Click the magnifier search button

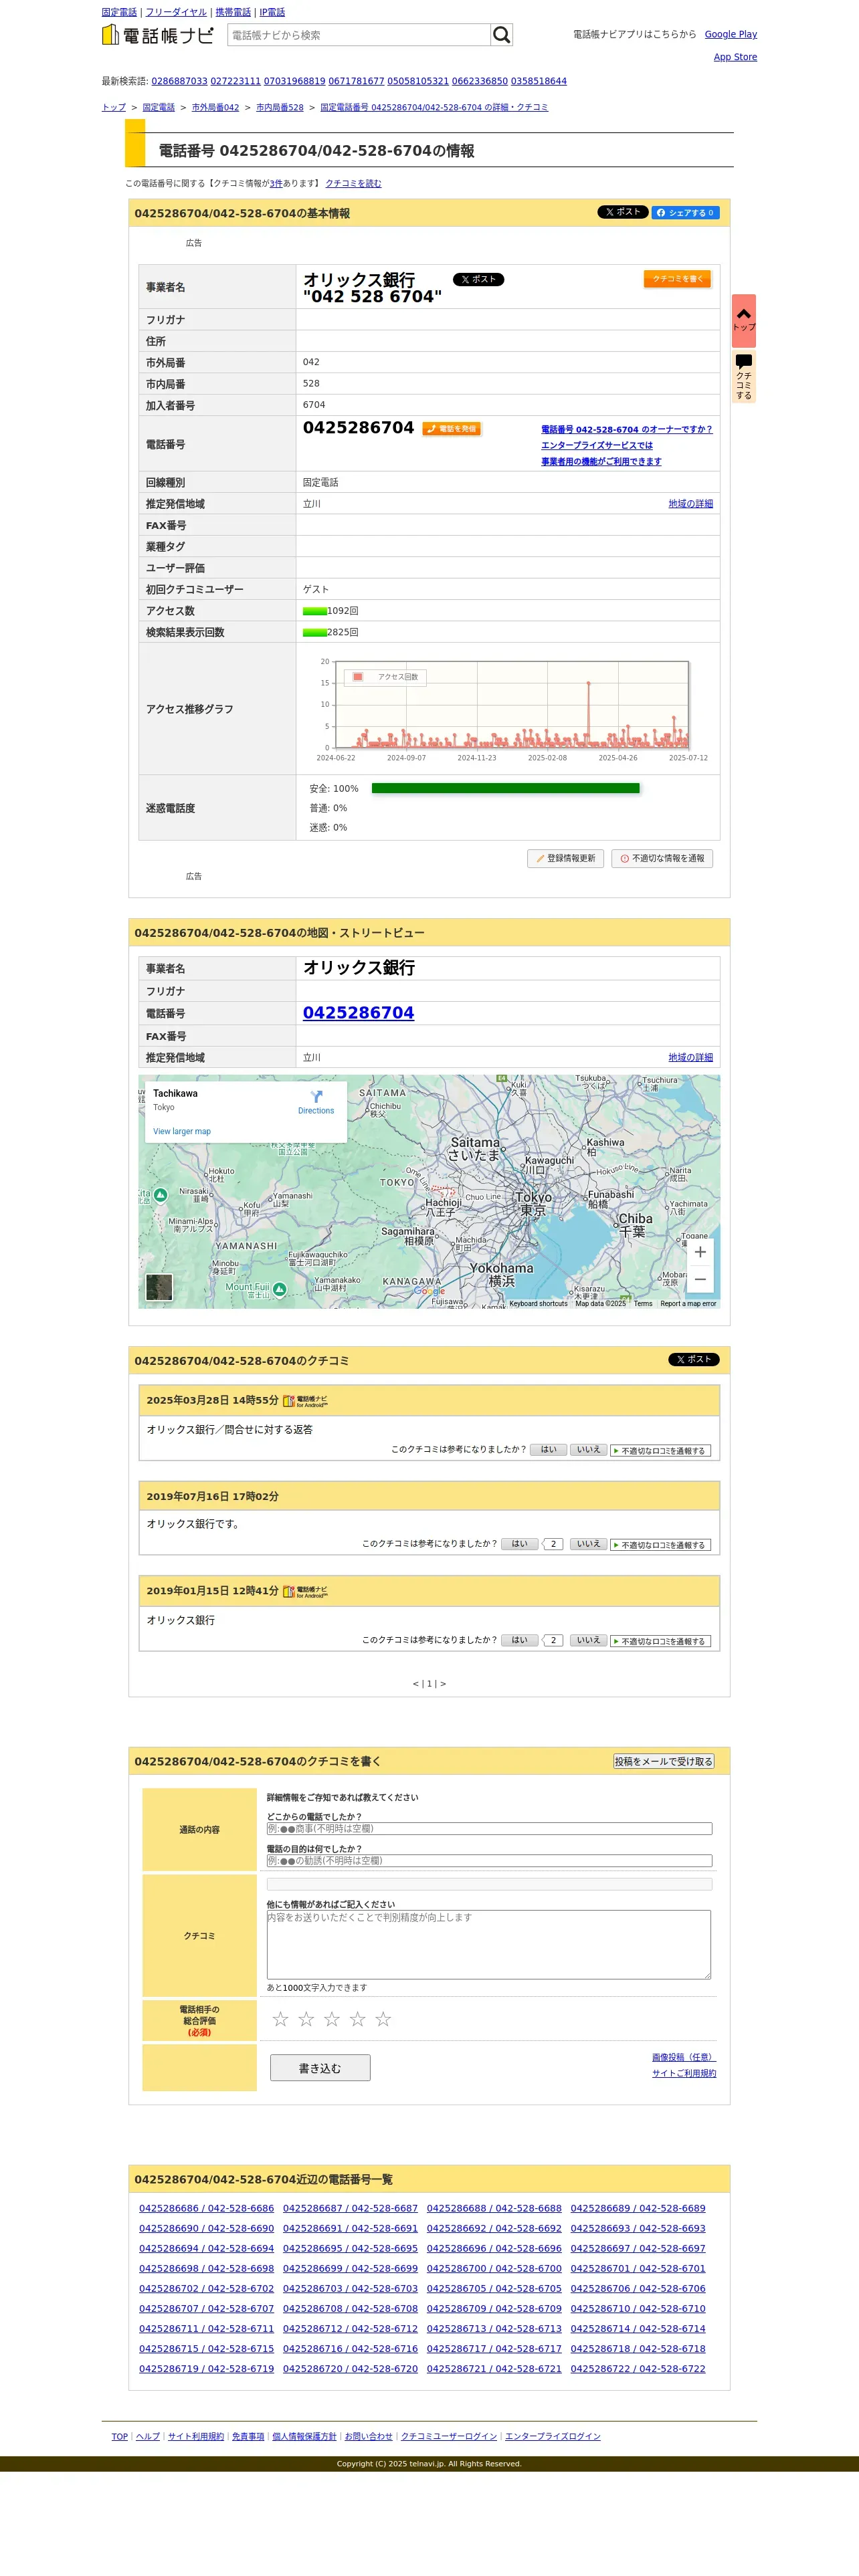click(x=502, y=35)
